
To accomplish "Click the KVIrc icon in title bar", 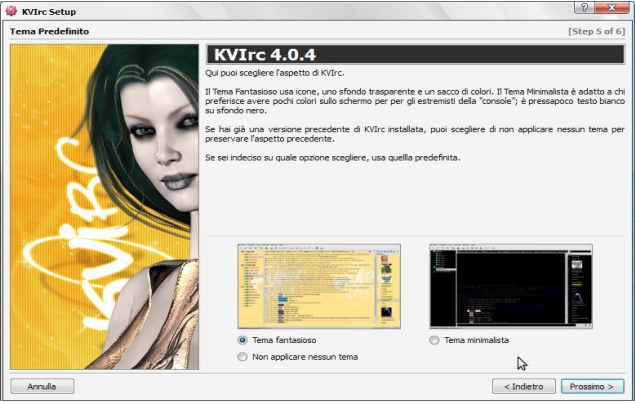I will click(x=11, y=11).
